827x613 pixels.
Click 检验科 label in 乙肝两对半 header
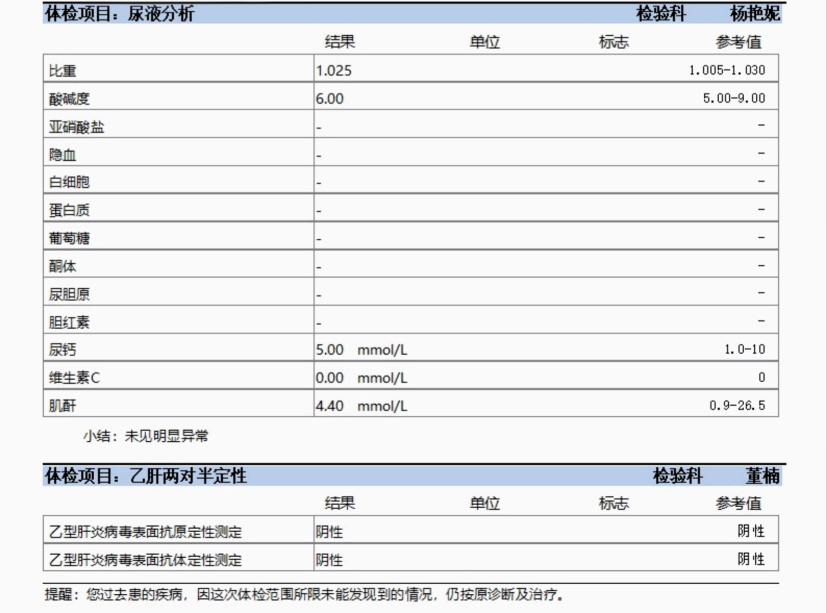678,476
